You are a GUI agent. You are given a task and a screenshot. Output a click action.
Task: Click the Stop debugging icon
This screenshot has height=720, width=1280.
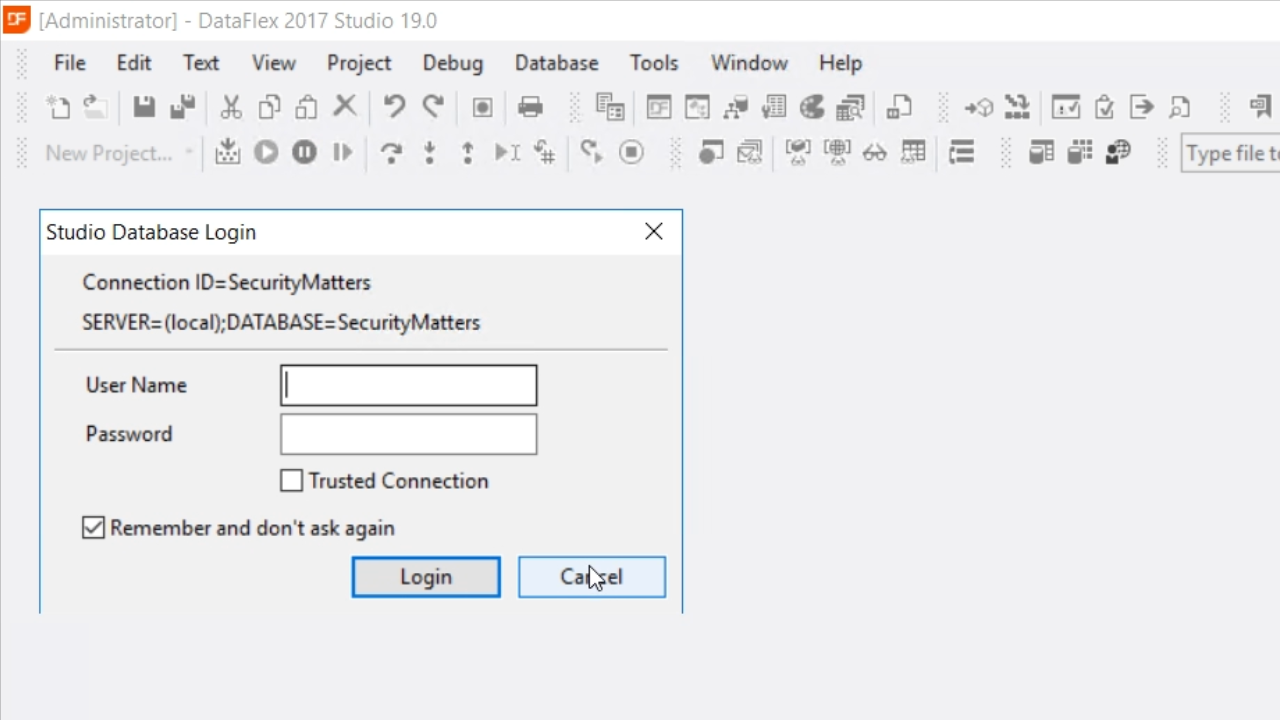(x=631, y=152)
